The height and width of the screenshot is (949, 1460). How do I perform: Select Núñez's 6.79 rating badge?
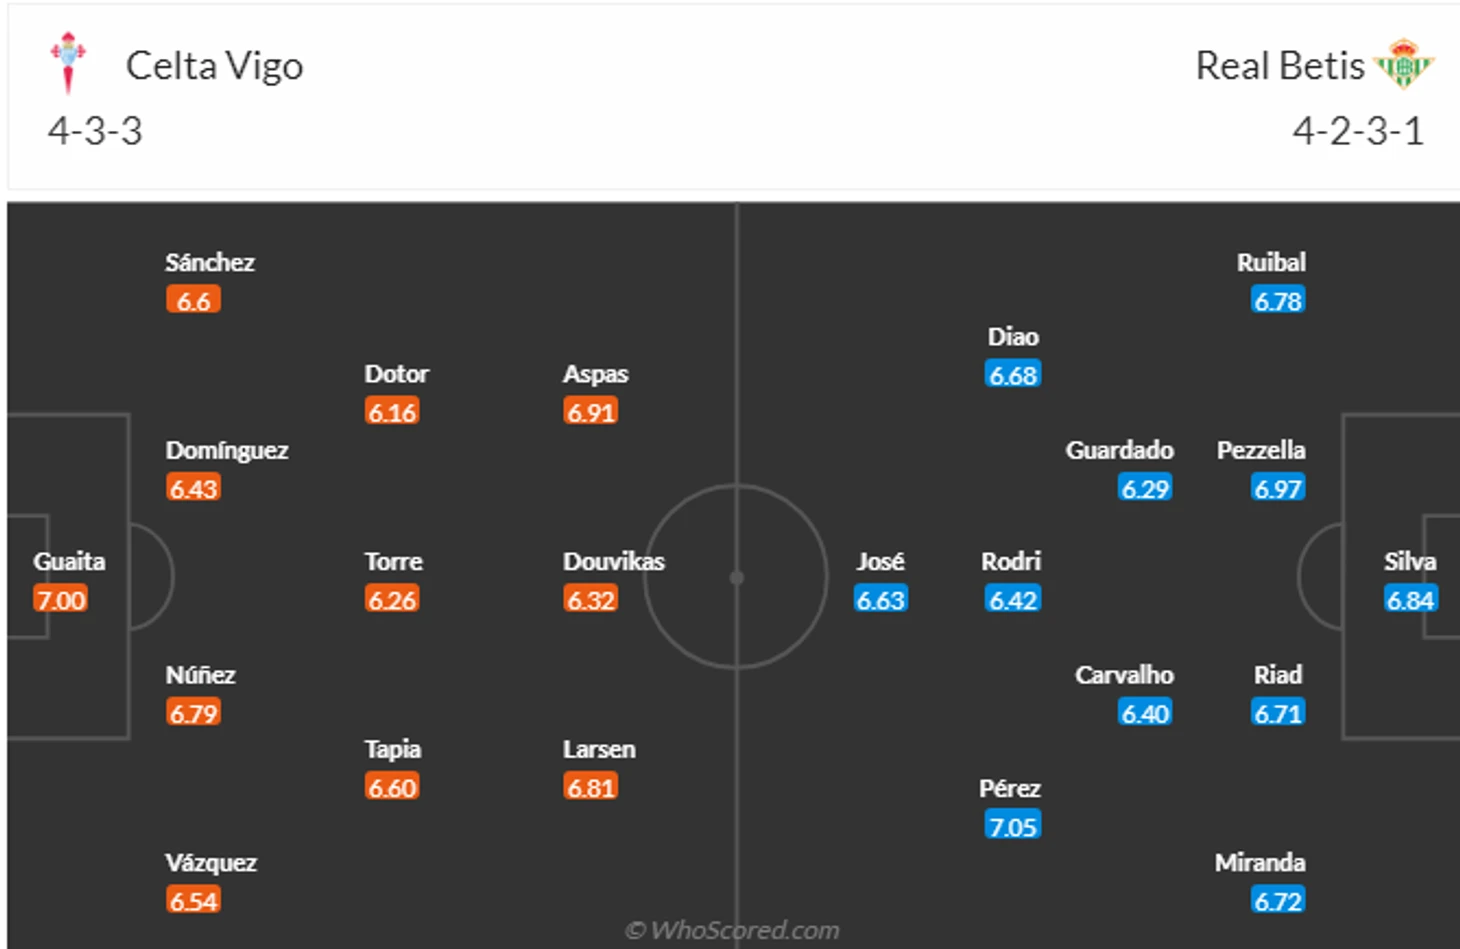194,713
